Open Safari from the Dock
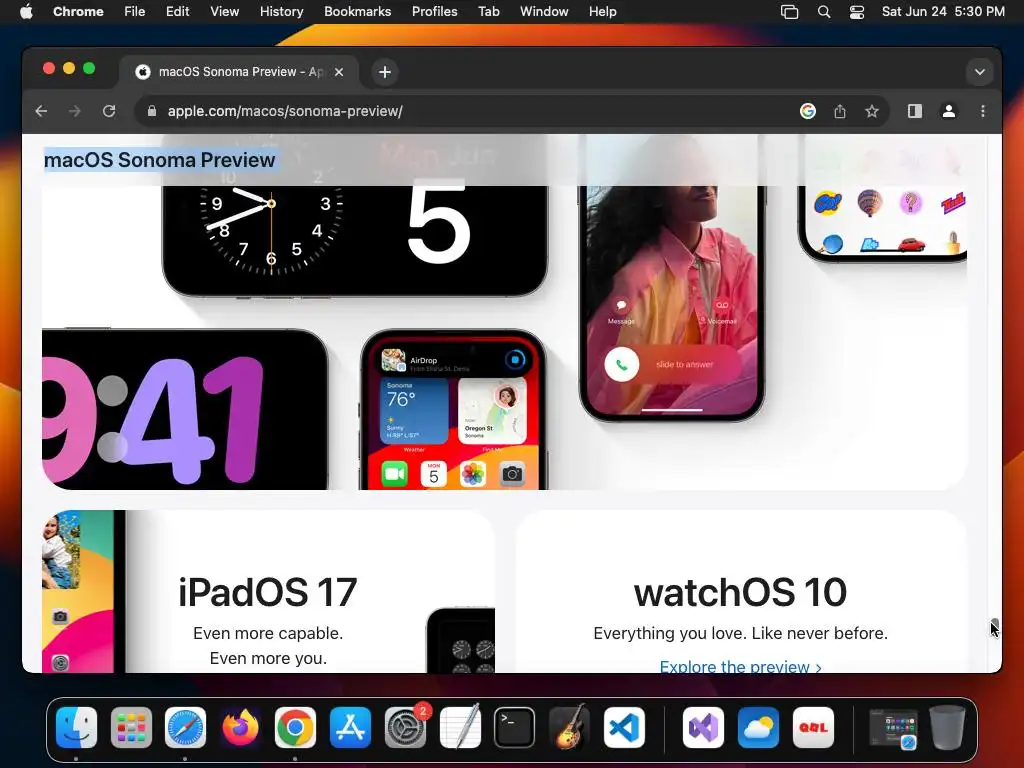 pos(185,728)
